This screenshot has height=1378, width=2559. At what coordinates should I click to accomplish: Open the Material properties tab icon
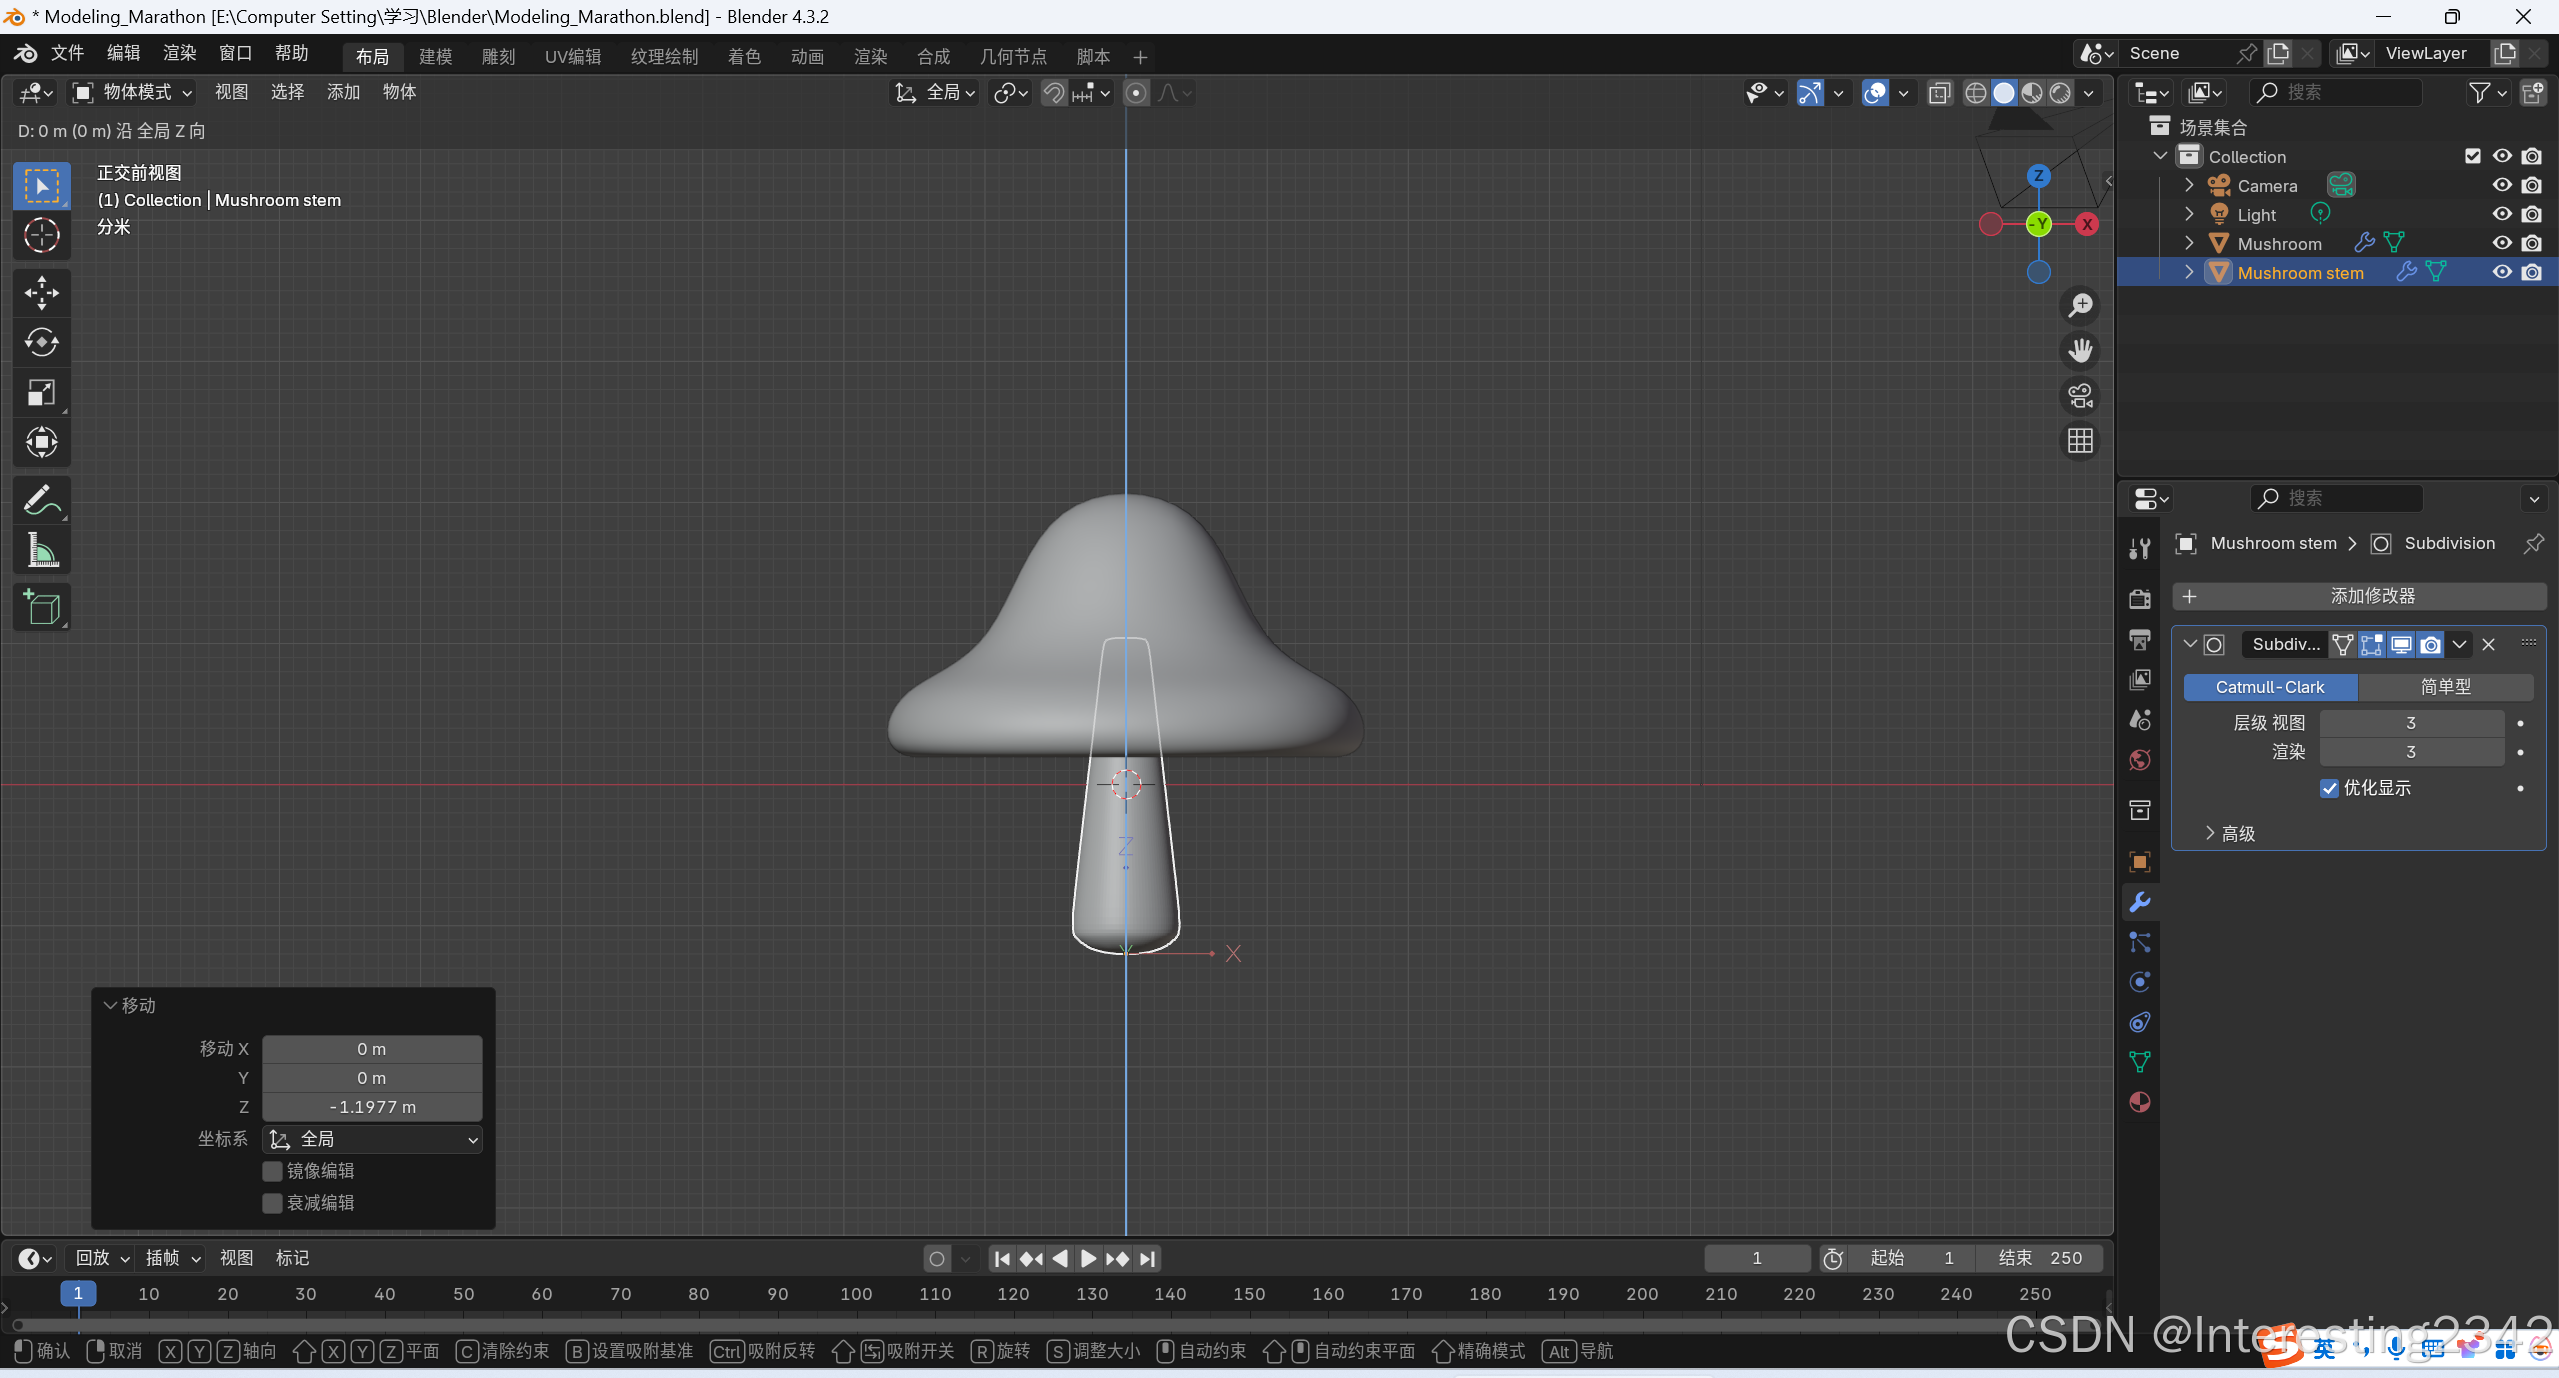(x=2139, y=1102)
